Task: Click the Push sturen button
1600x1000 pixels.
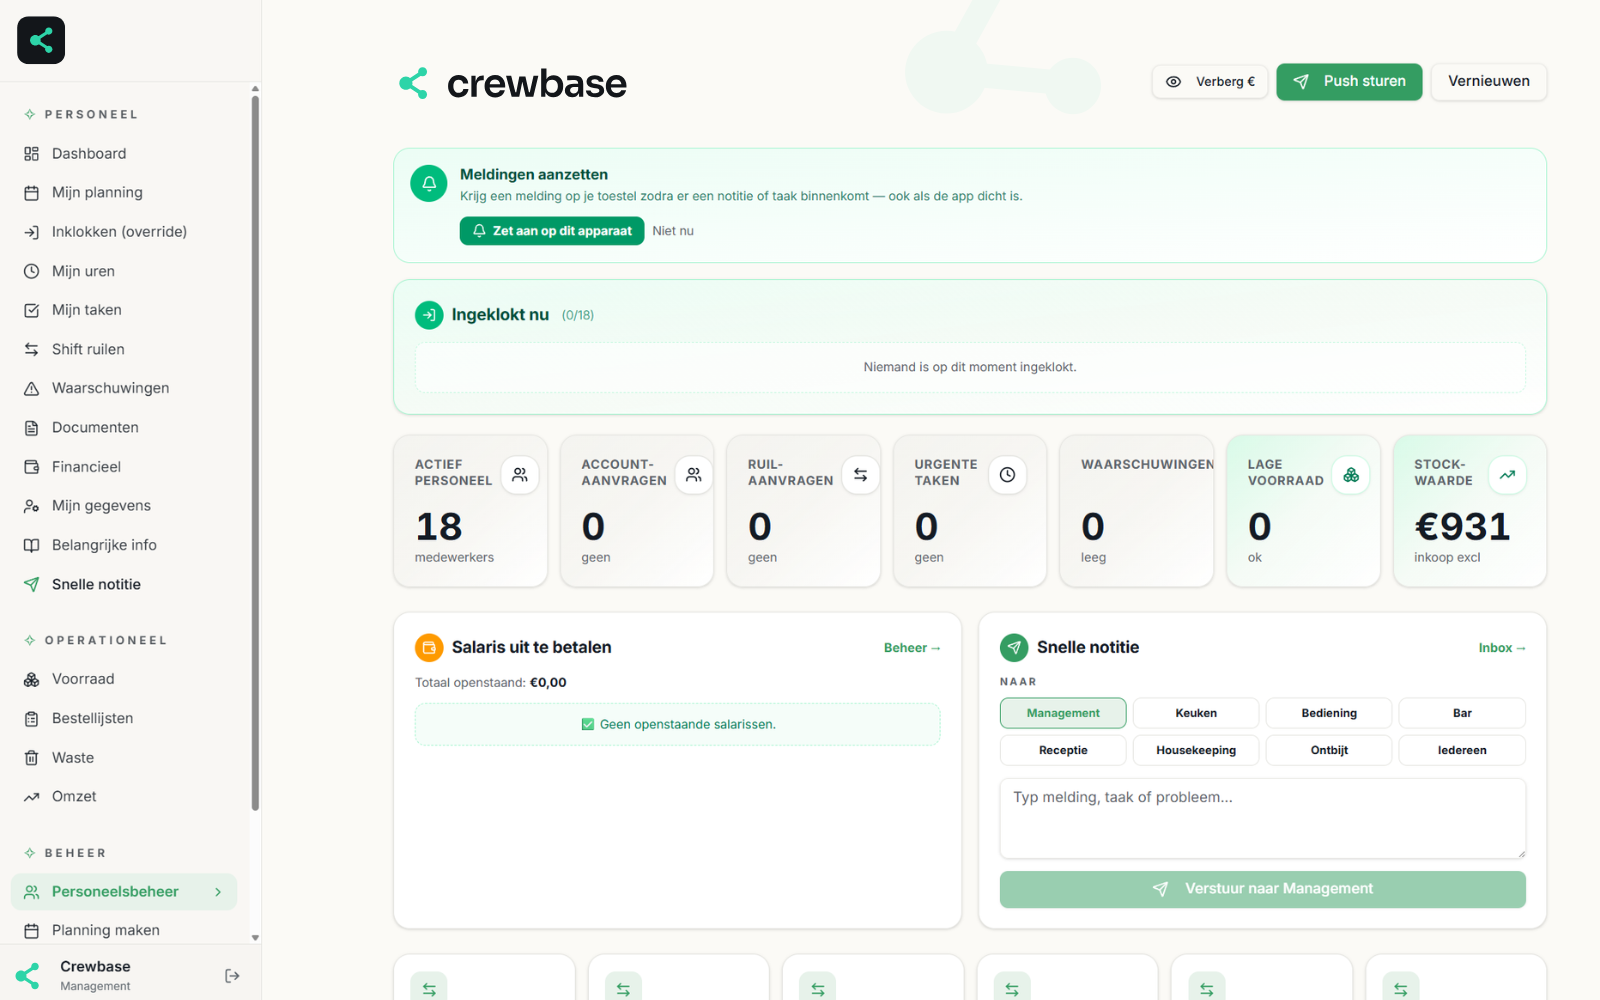Action: coord(1349,82)
